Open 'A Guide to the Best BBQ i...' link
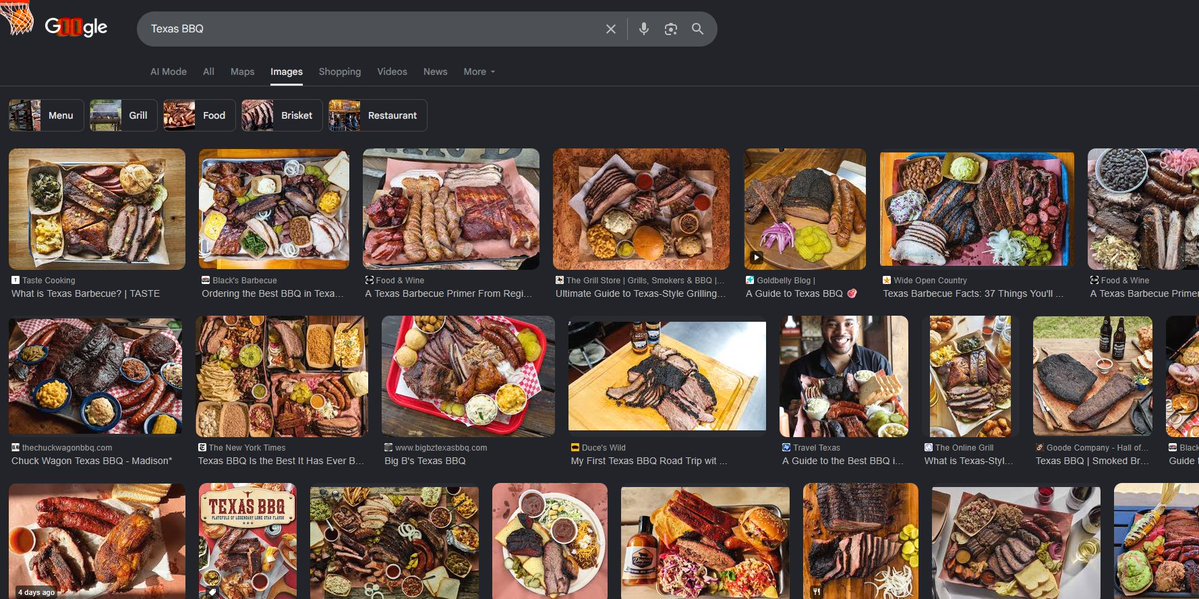The image size is (1199, 599). click(843, 461)
